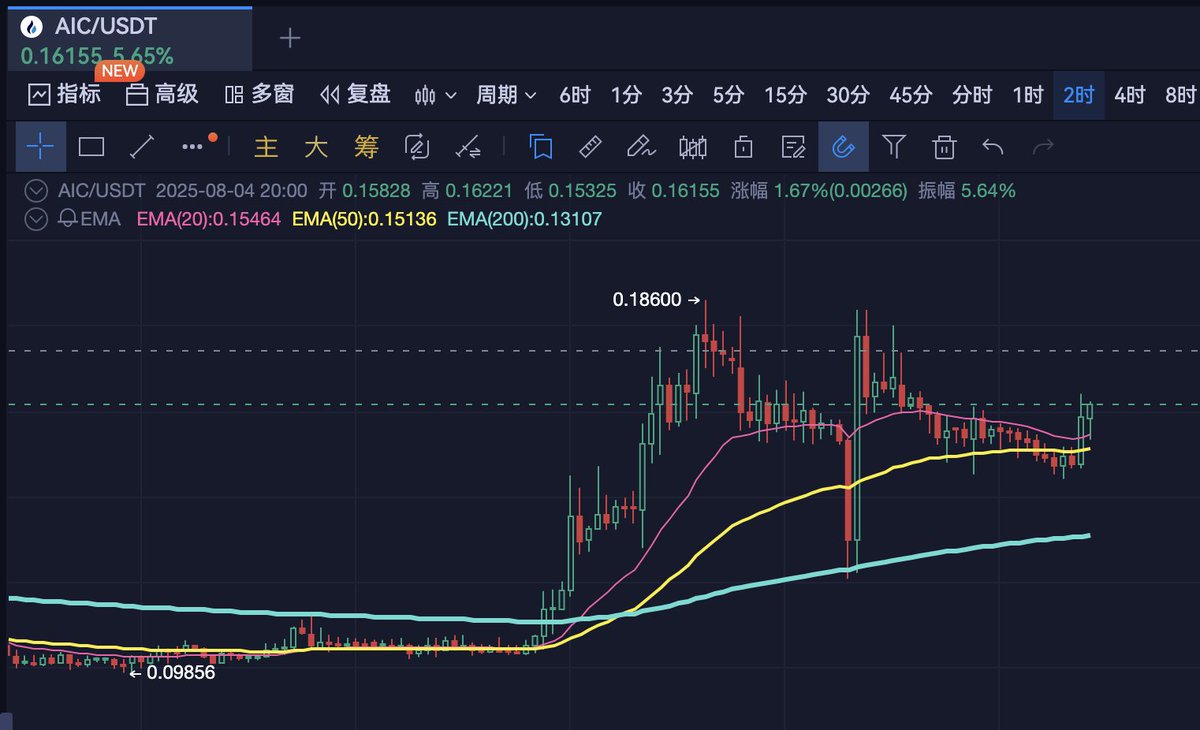Viewport: 1200px width, 730px height.
Task: Select the crosshair cursor tool
Action: [x=40, y=147]
